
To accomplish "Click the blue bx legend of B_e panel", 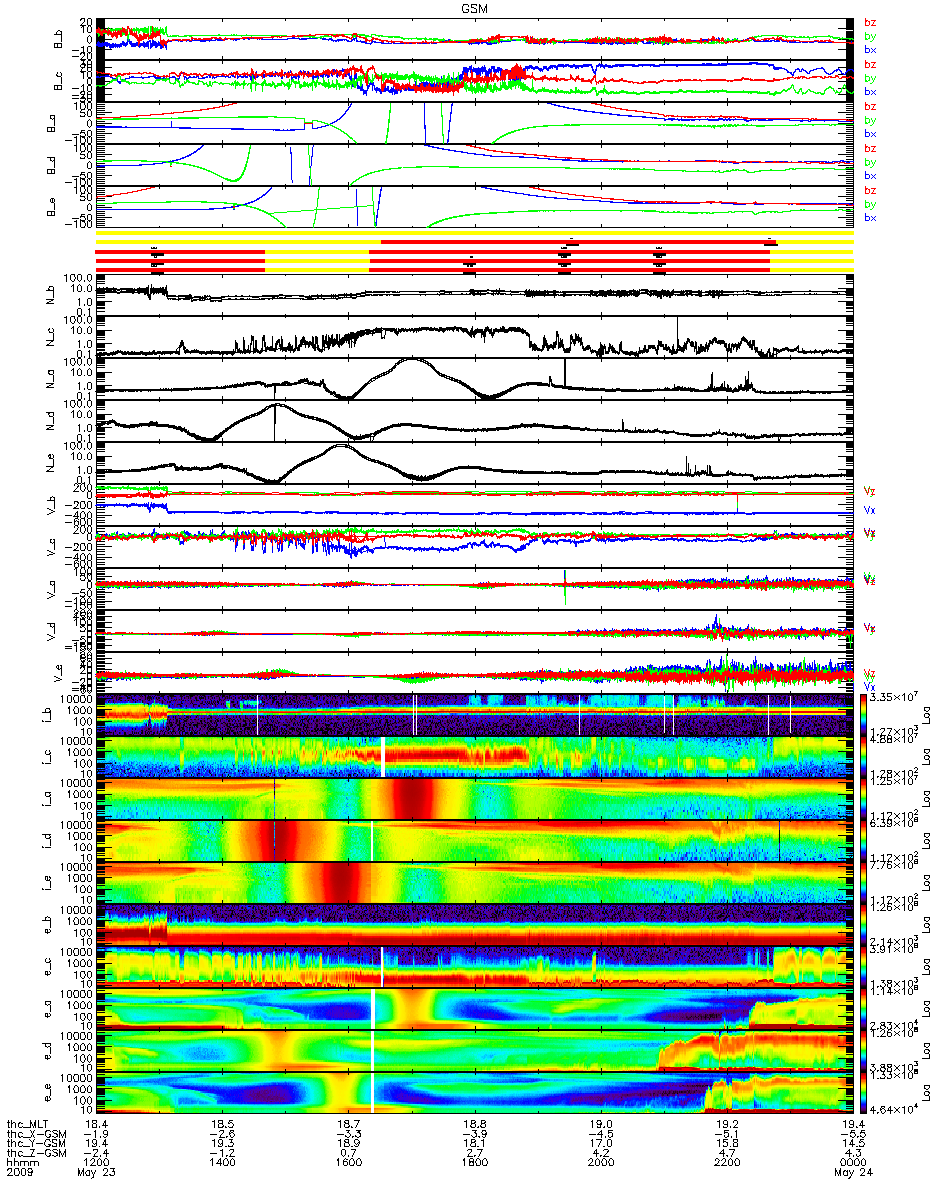I will 870,218.
